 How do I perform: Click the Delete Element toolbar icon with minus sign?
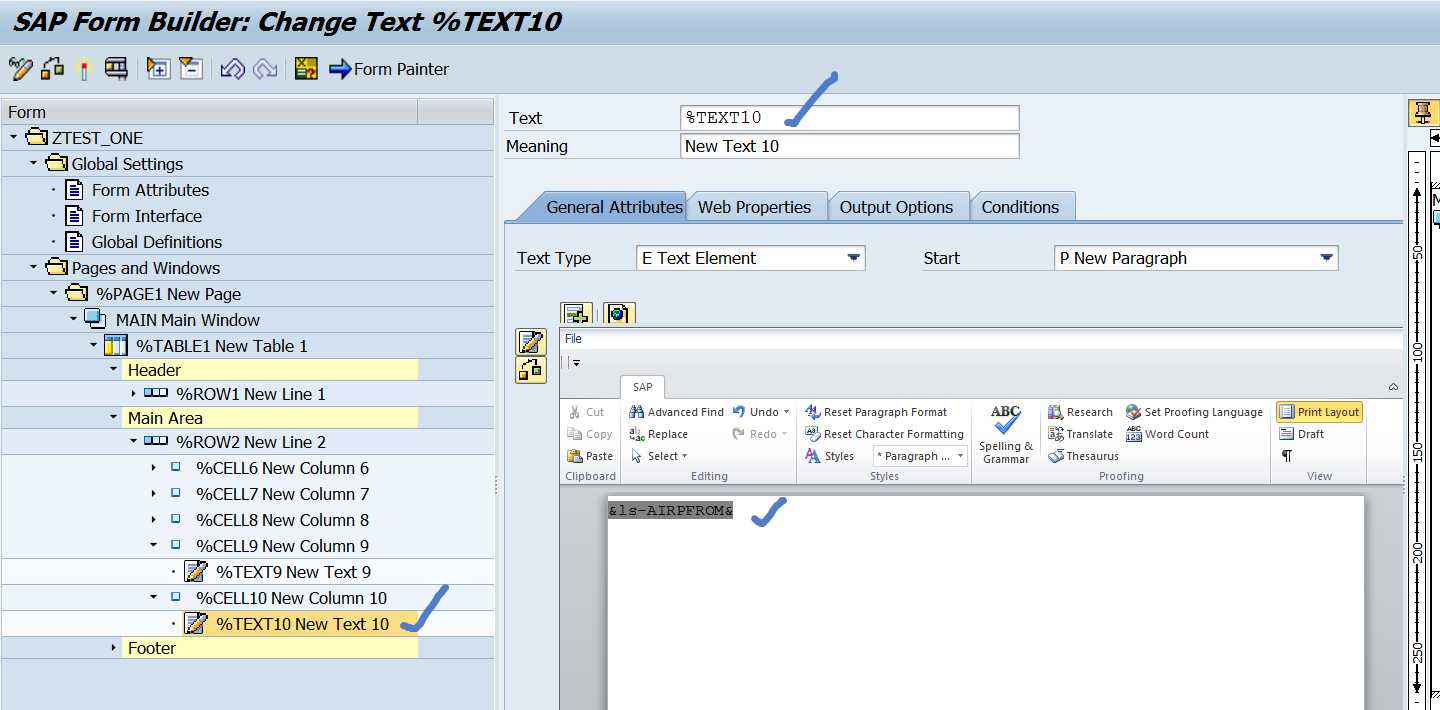[190, 69]
